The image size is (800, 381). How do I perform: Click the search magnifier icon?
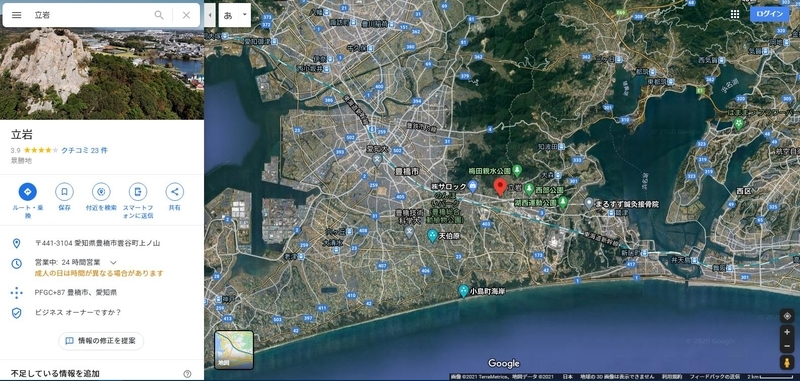[159, 15]
